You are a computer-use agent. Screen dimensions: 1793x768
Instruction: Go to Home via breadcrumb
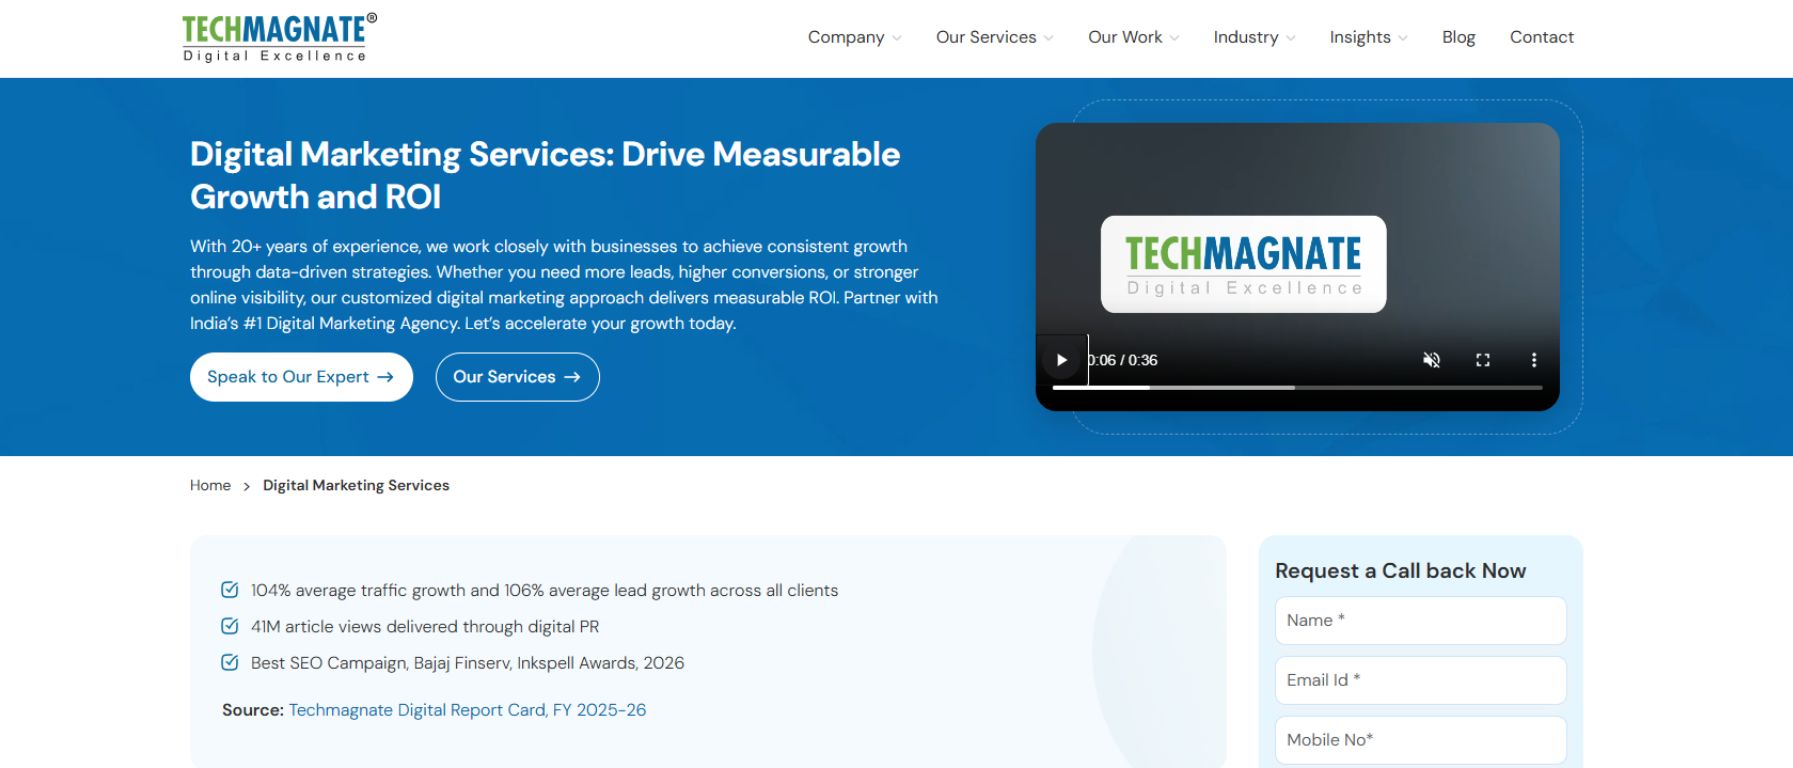point(210,485)
